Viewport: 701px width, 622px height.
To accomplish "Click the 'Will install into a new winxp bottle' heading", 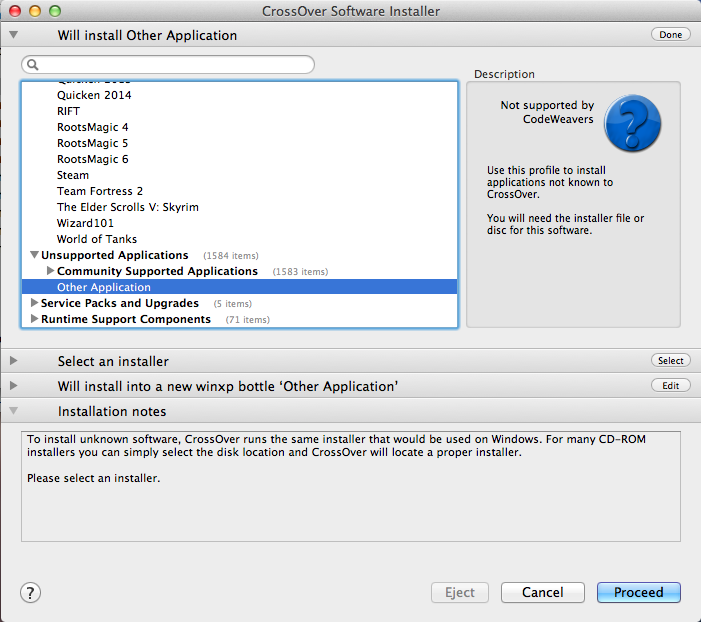I will tap(228, 386).
